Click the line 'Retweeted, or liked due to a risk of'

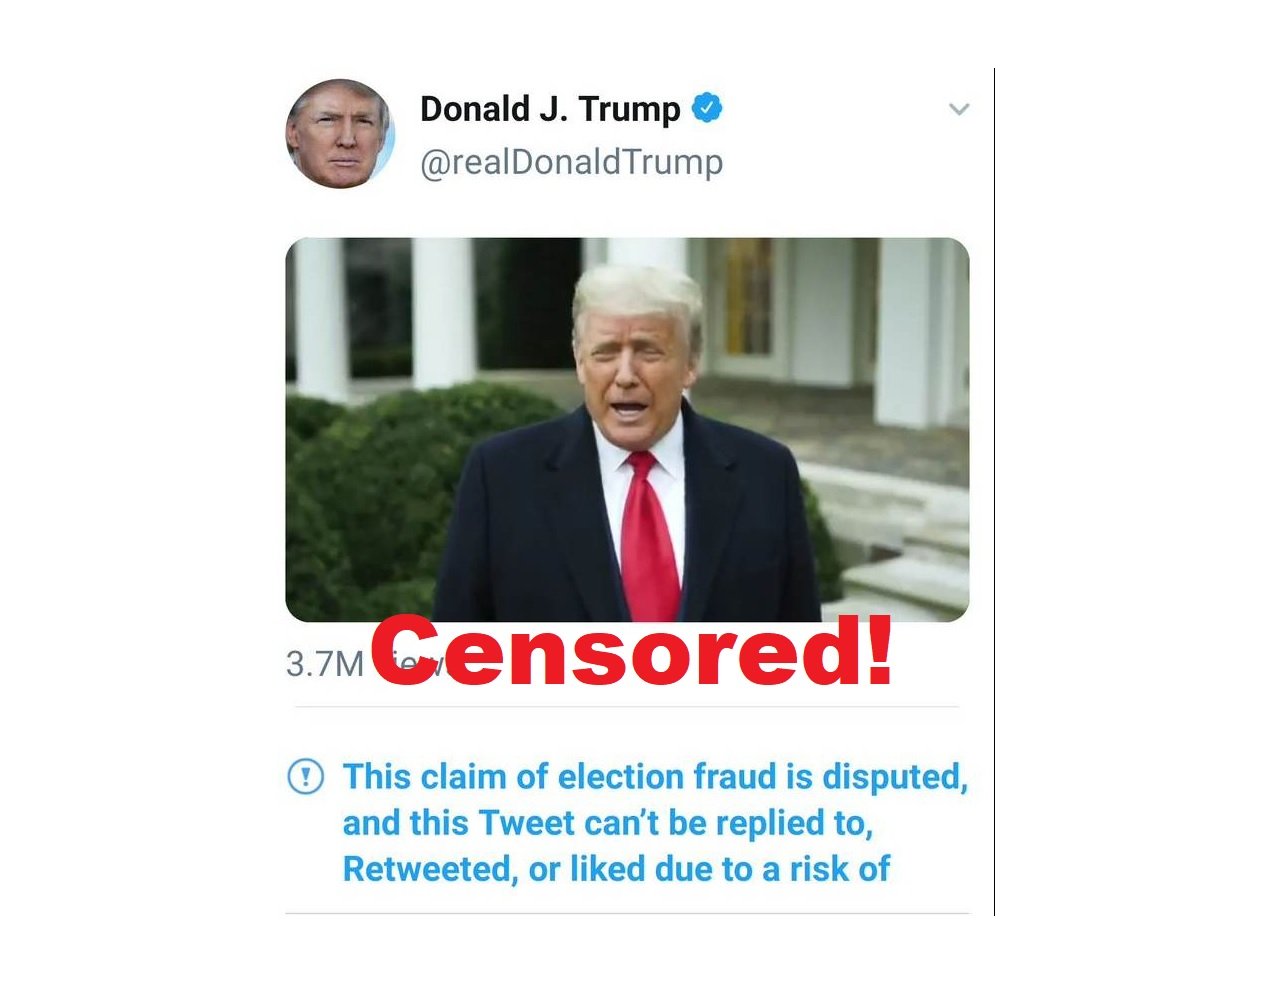point(616,868)
